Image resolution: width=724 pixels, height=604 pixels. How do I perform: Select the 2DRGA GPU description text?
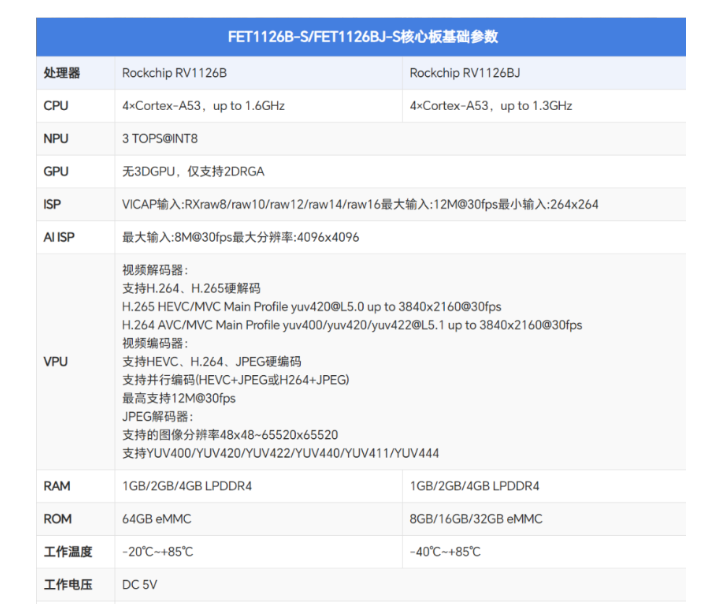(x=193, y=171)
